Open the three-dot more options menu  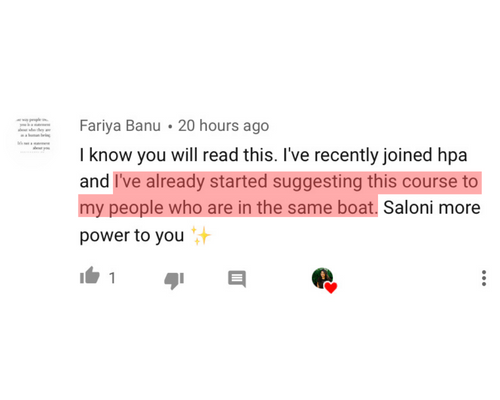click(x=484, y=278)
